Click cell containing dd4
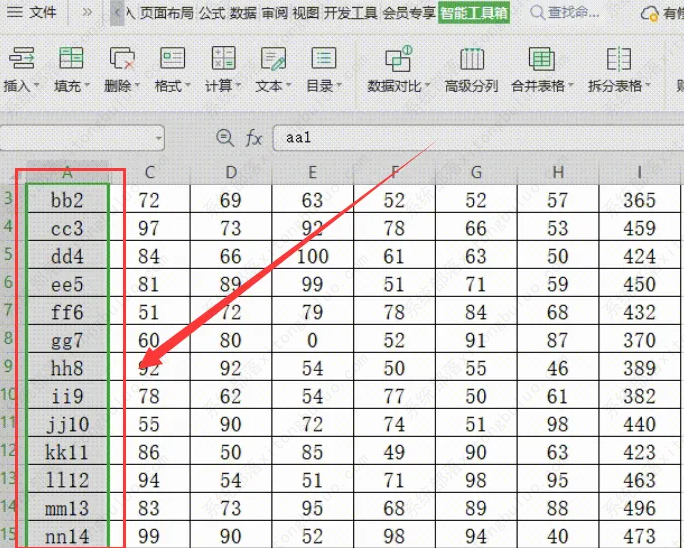Image resolution: width=684 pixels, height=548 pixels. coord(67,256)
